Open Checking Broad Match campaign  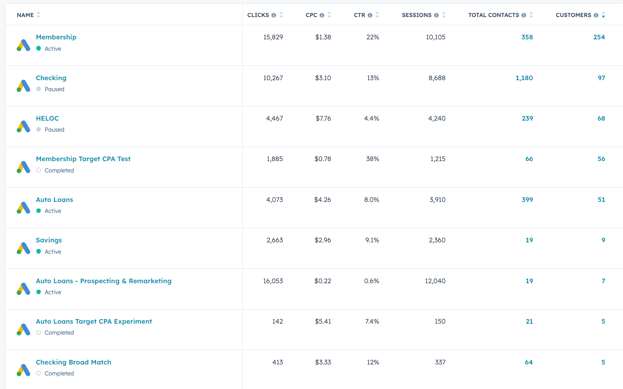pyautogui.click(x=74, y=362)
